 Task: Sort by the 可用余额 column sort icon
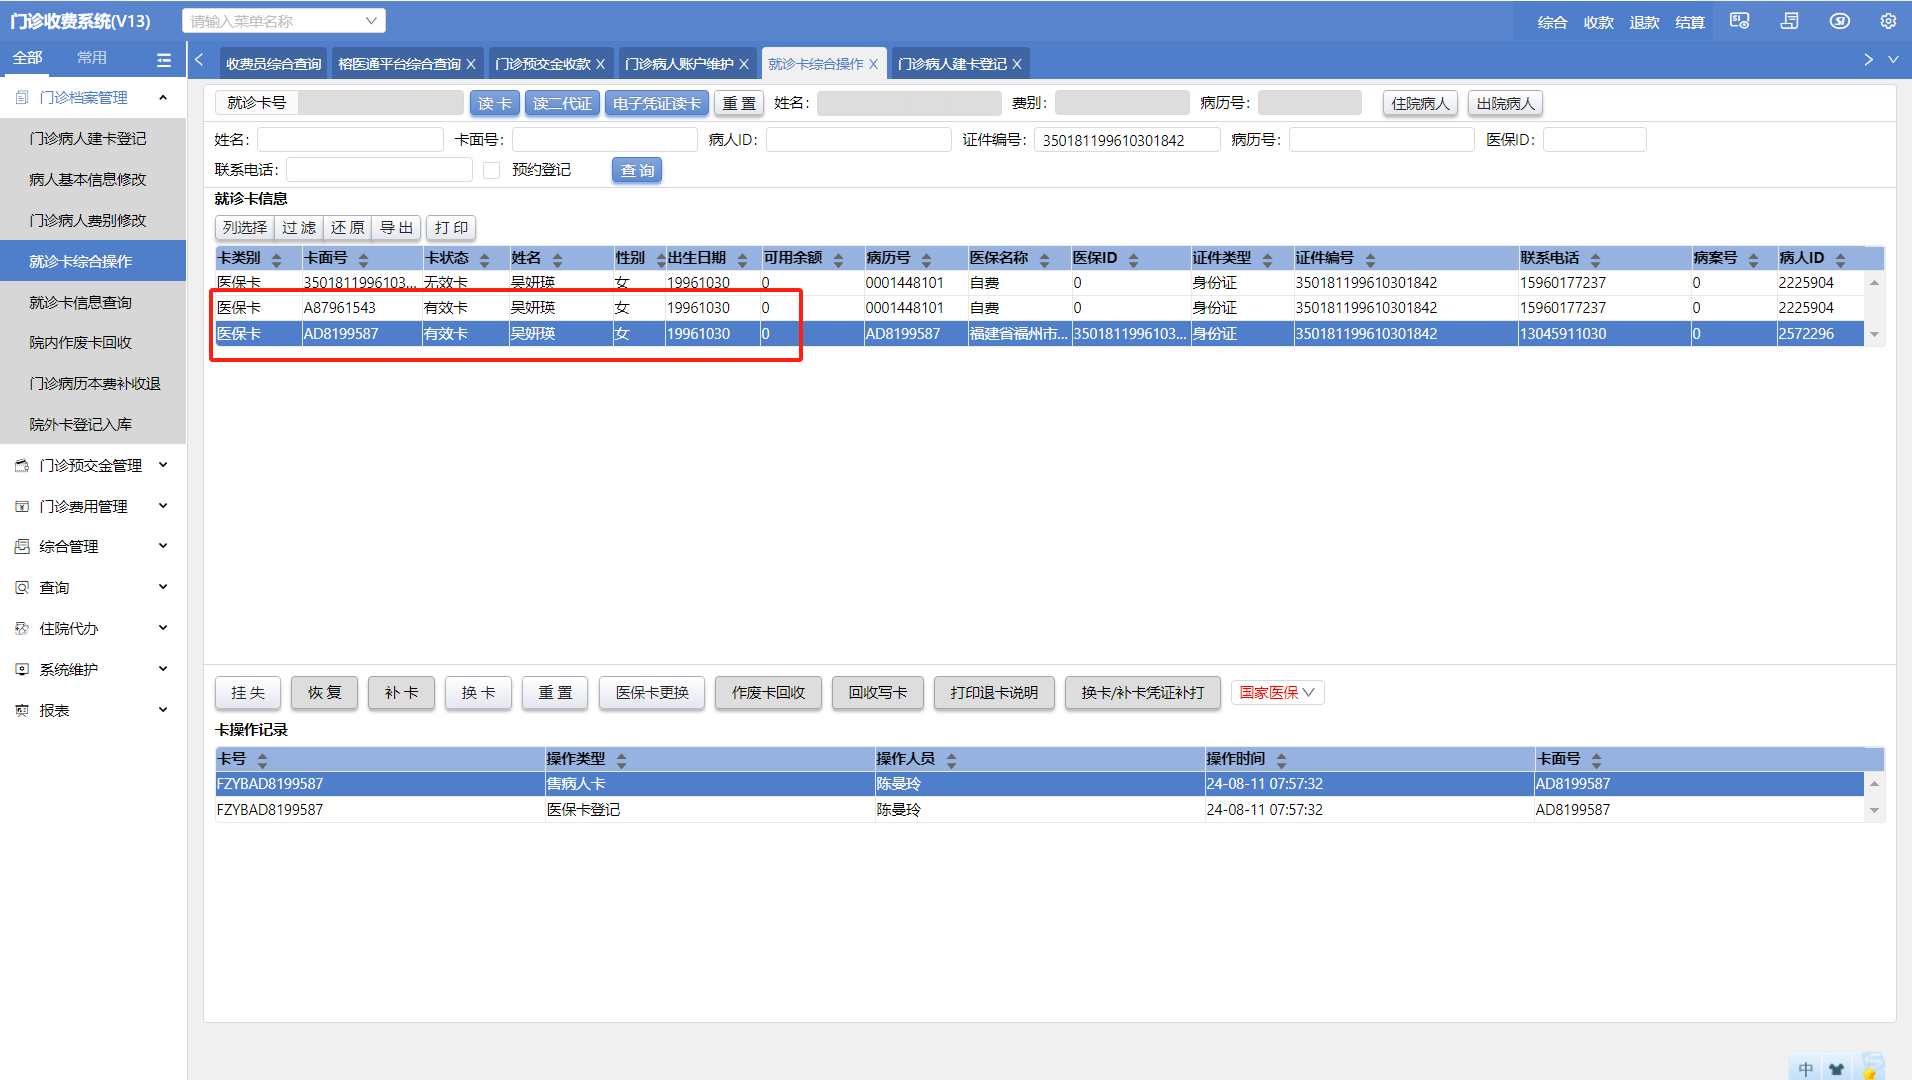[839, 259]
